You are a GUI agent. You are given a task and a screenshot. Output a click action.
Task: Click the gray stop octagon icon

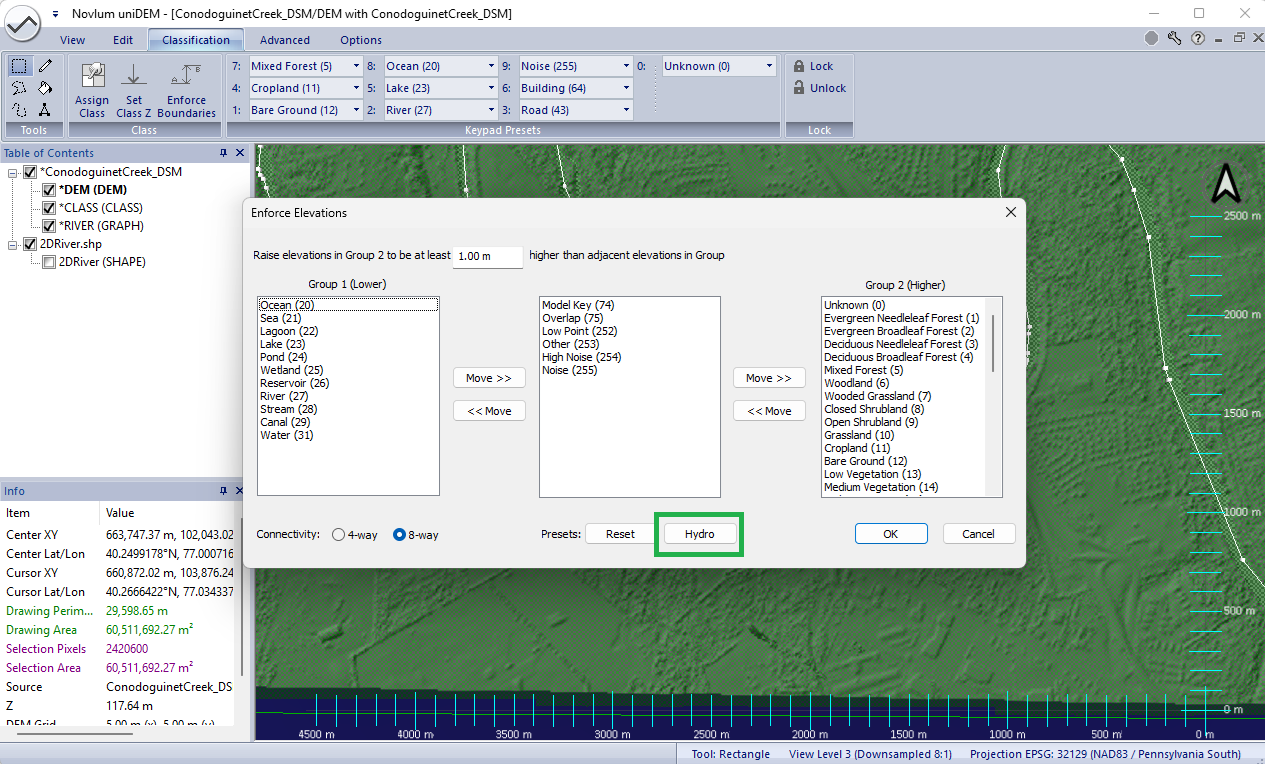tap(1151, 38)
